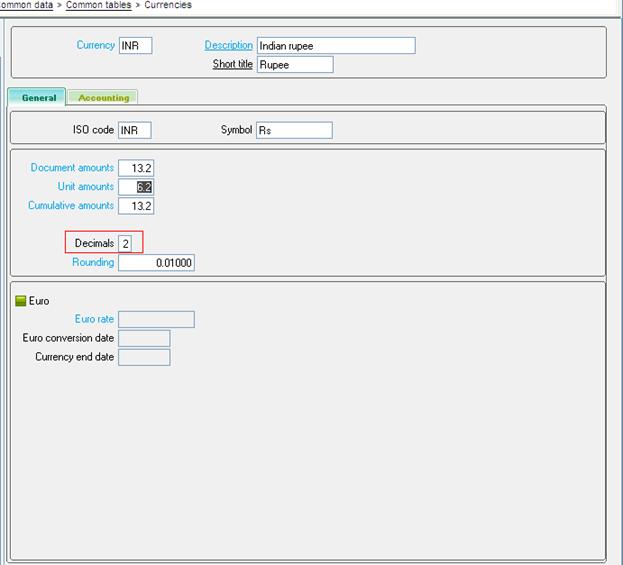The height and width of the screenshot is (565, 623).
Task: Click the Unit amounts label
Action: tap(86, 186)
